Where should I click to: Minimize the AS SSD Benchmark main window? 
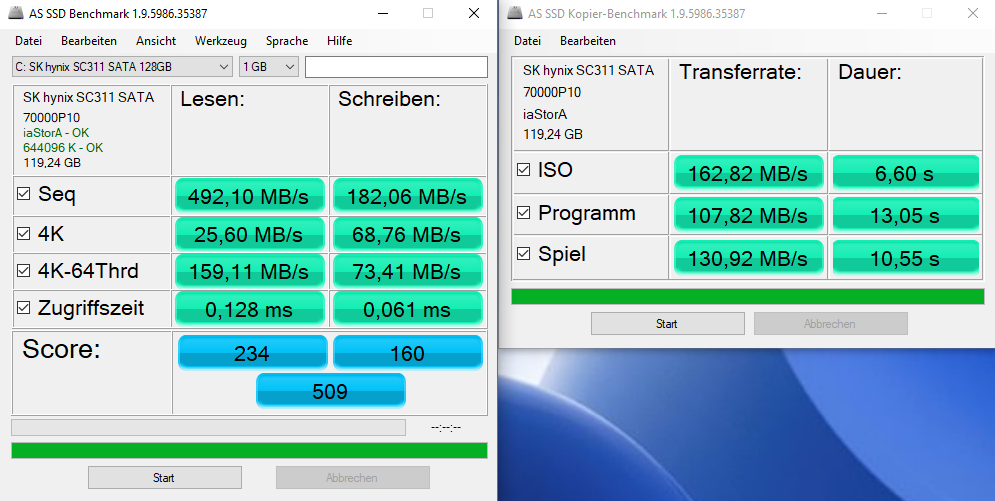(x=382, y=14)
